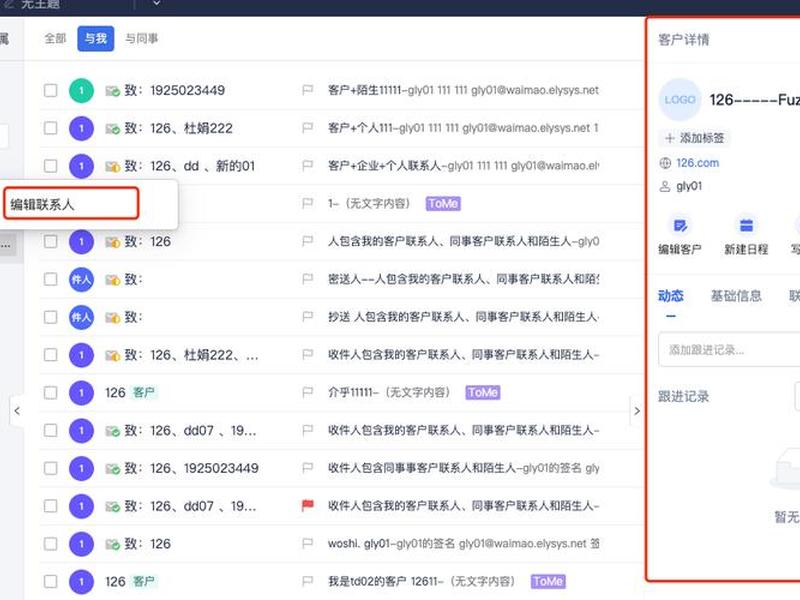Flag the 客户+企业+个人联系人 email
This screenshot has width=800, height=600.
308,165
